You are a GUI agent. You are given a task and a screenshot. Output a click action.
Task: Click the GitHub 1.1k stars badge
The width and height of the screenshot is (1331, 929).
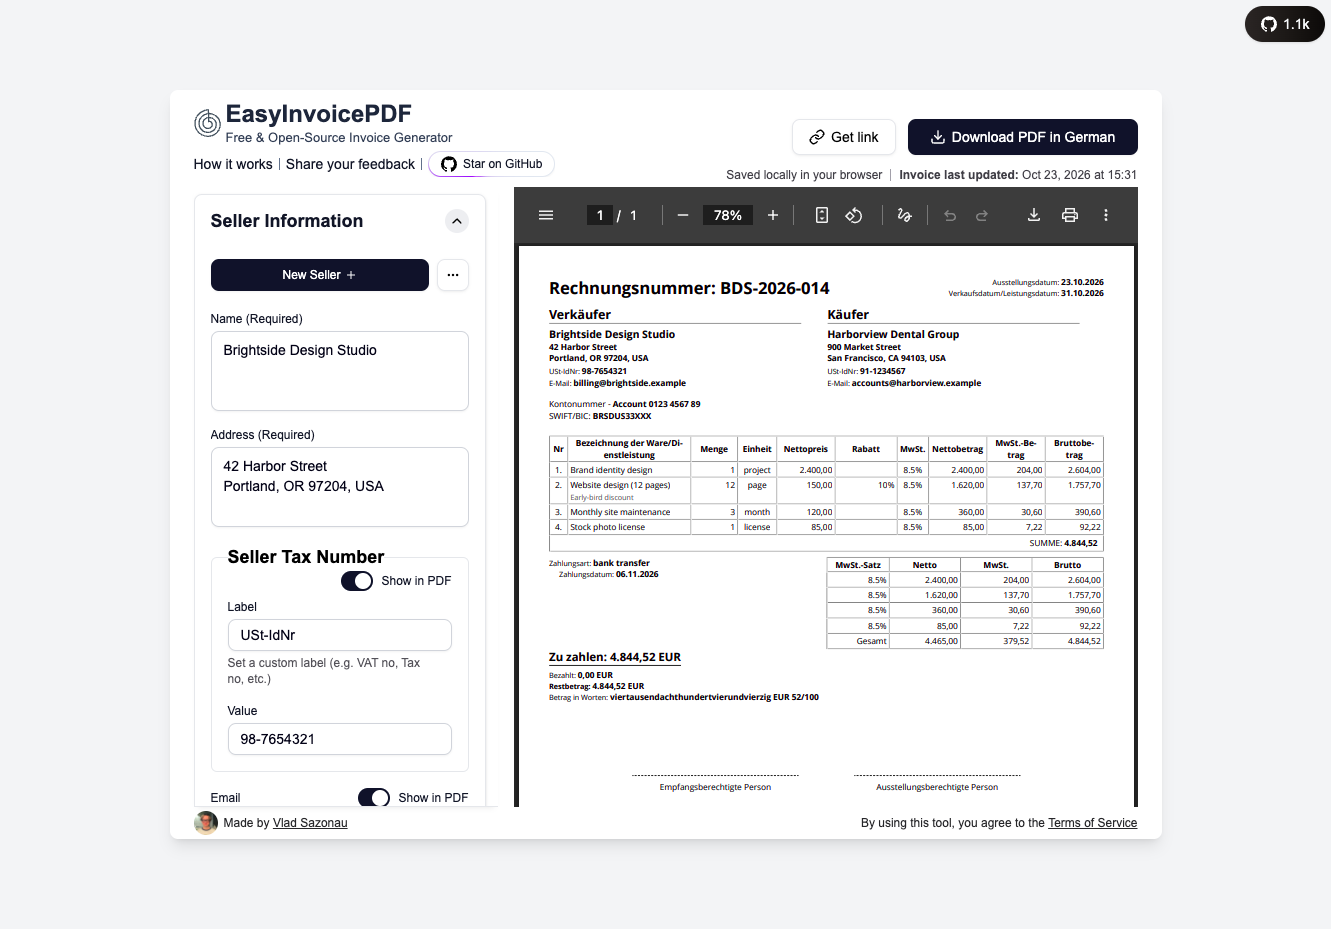pos(1285,24)
